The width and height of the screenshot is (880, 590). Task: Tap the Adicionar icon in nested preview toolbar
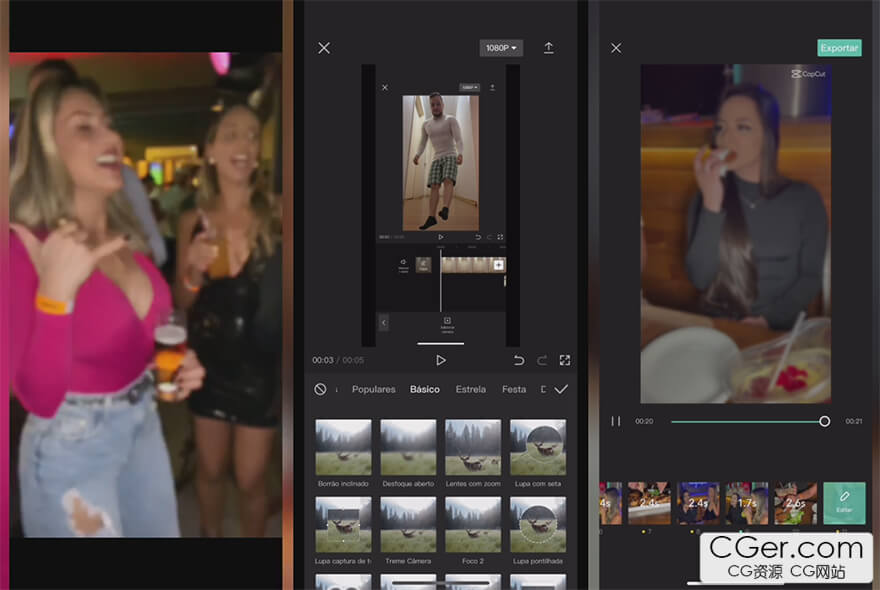point(447,324)
